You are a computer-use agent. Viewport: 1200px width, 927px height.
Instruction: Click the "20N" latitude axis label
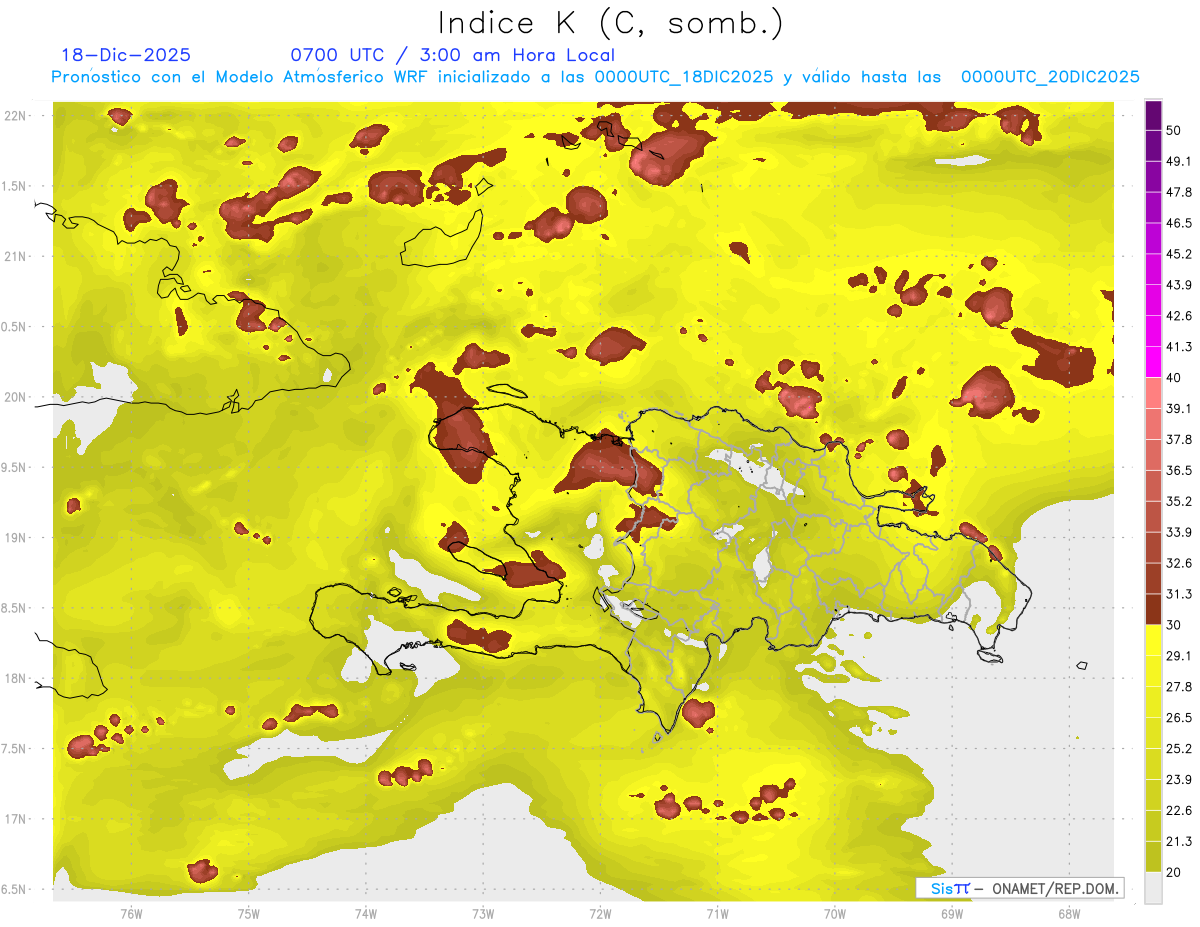pos(17,398)
